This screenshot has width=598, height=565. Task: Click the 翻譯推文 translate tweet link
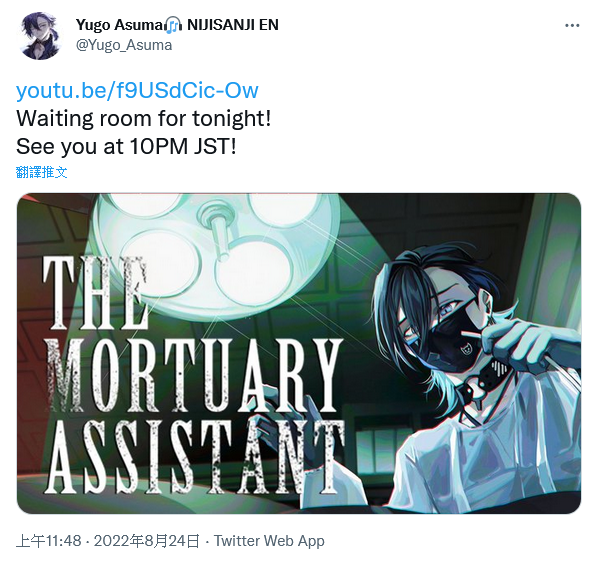(x=42, y=172)
